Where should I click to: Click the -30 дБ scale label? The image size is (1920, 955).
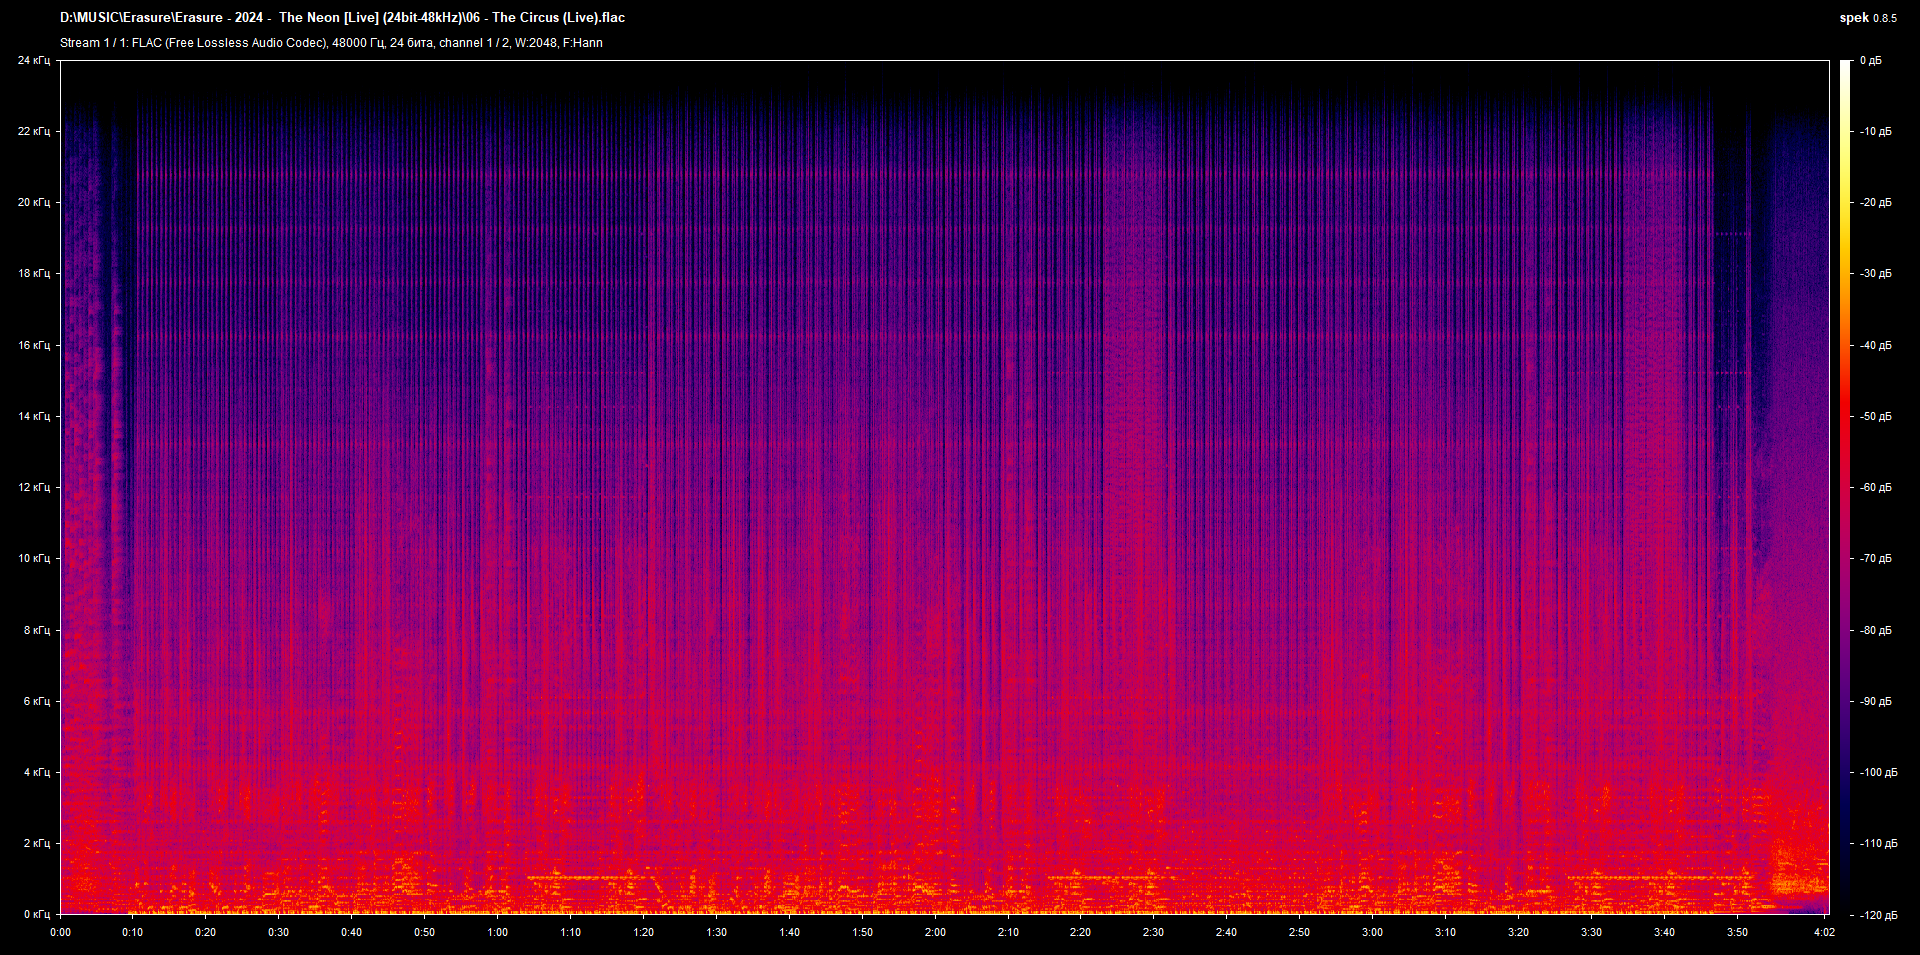[1876, 274]
